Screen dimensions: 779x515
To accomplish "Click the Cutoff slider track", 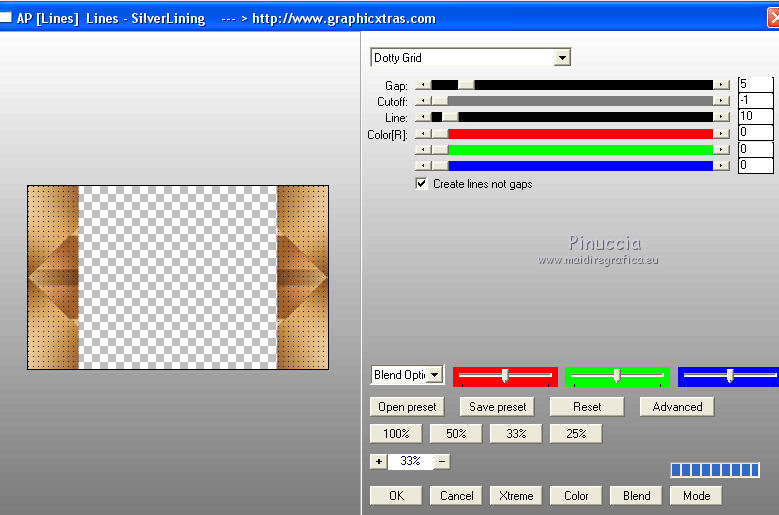I will [572, 101].
